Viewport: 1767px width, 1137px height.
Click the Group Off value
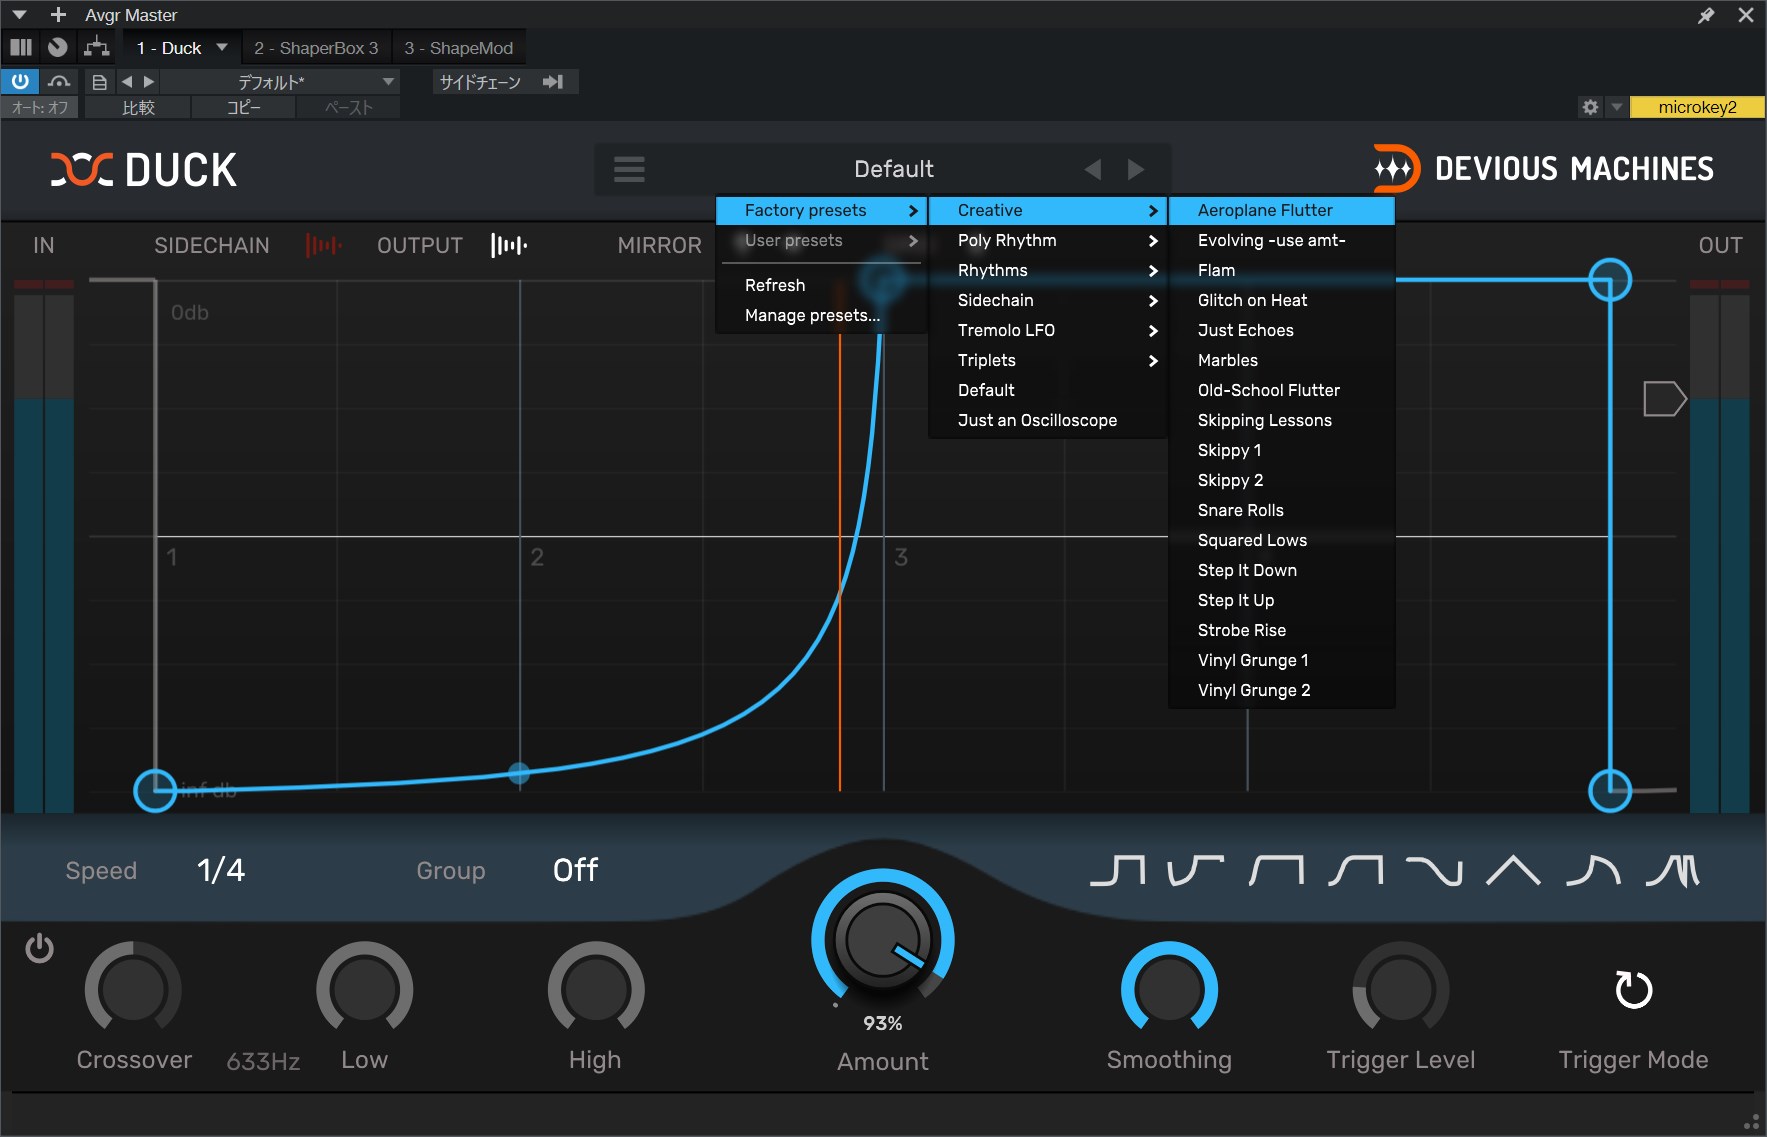pos(575,870)
